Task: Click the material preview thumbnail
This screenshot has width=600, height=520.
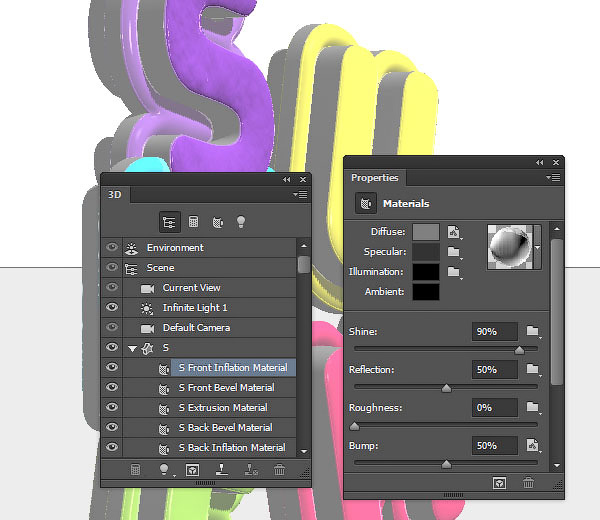Action: coord(510,247)
